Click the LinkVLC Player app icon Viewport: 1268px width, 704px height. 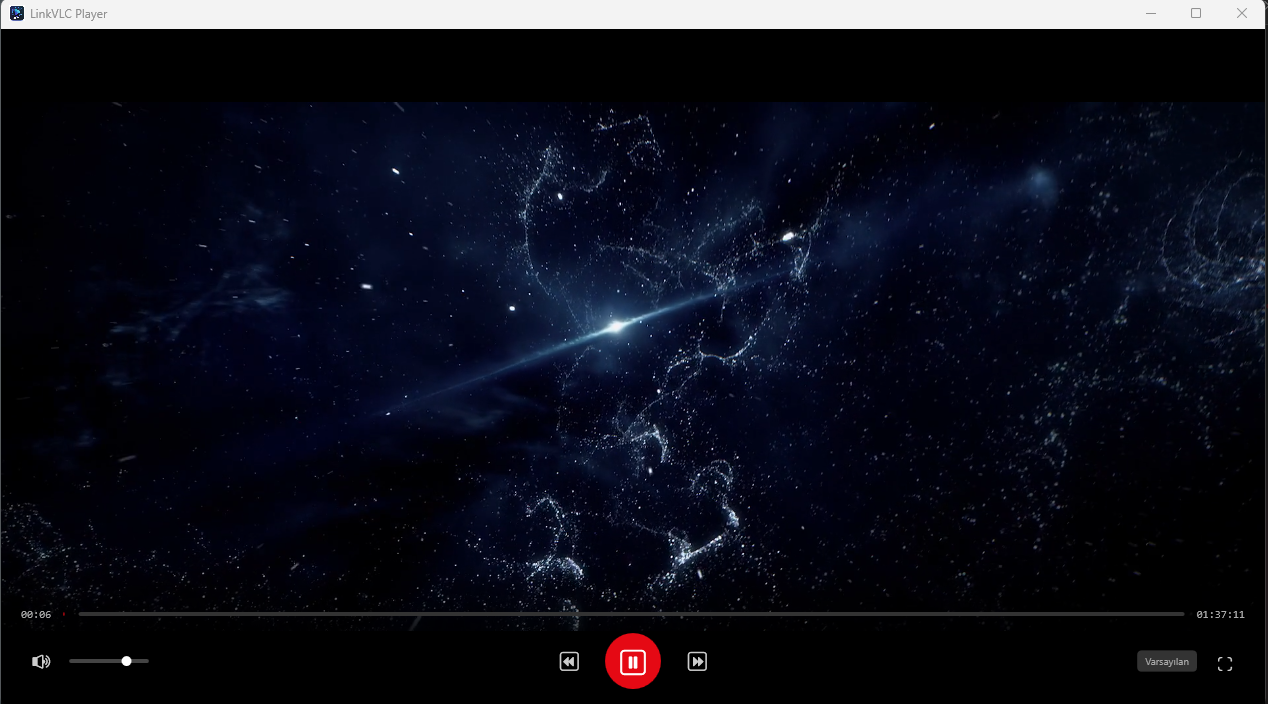pos(17,14)
